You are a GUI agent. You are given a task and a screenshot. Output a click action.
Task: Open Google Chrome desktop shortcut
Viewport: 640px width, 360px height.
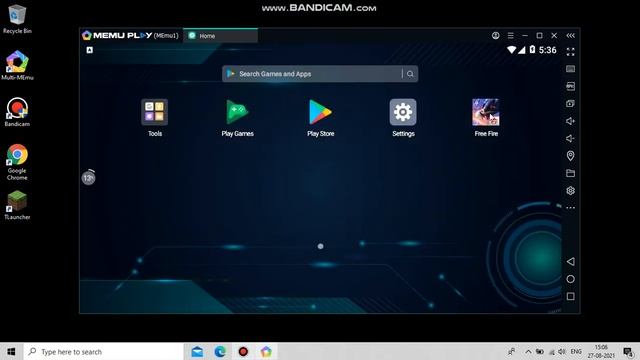(17, 162)
